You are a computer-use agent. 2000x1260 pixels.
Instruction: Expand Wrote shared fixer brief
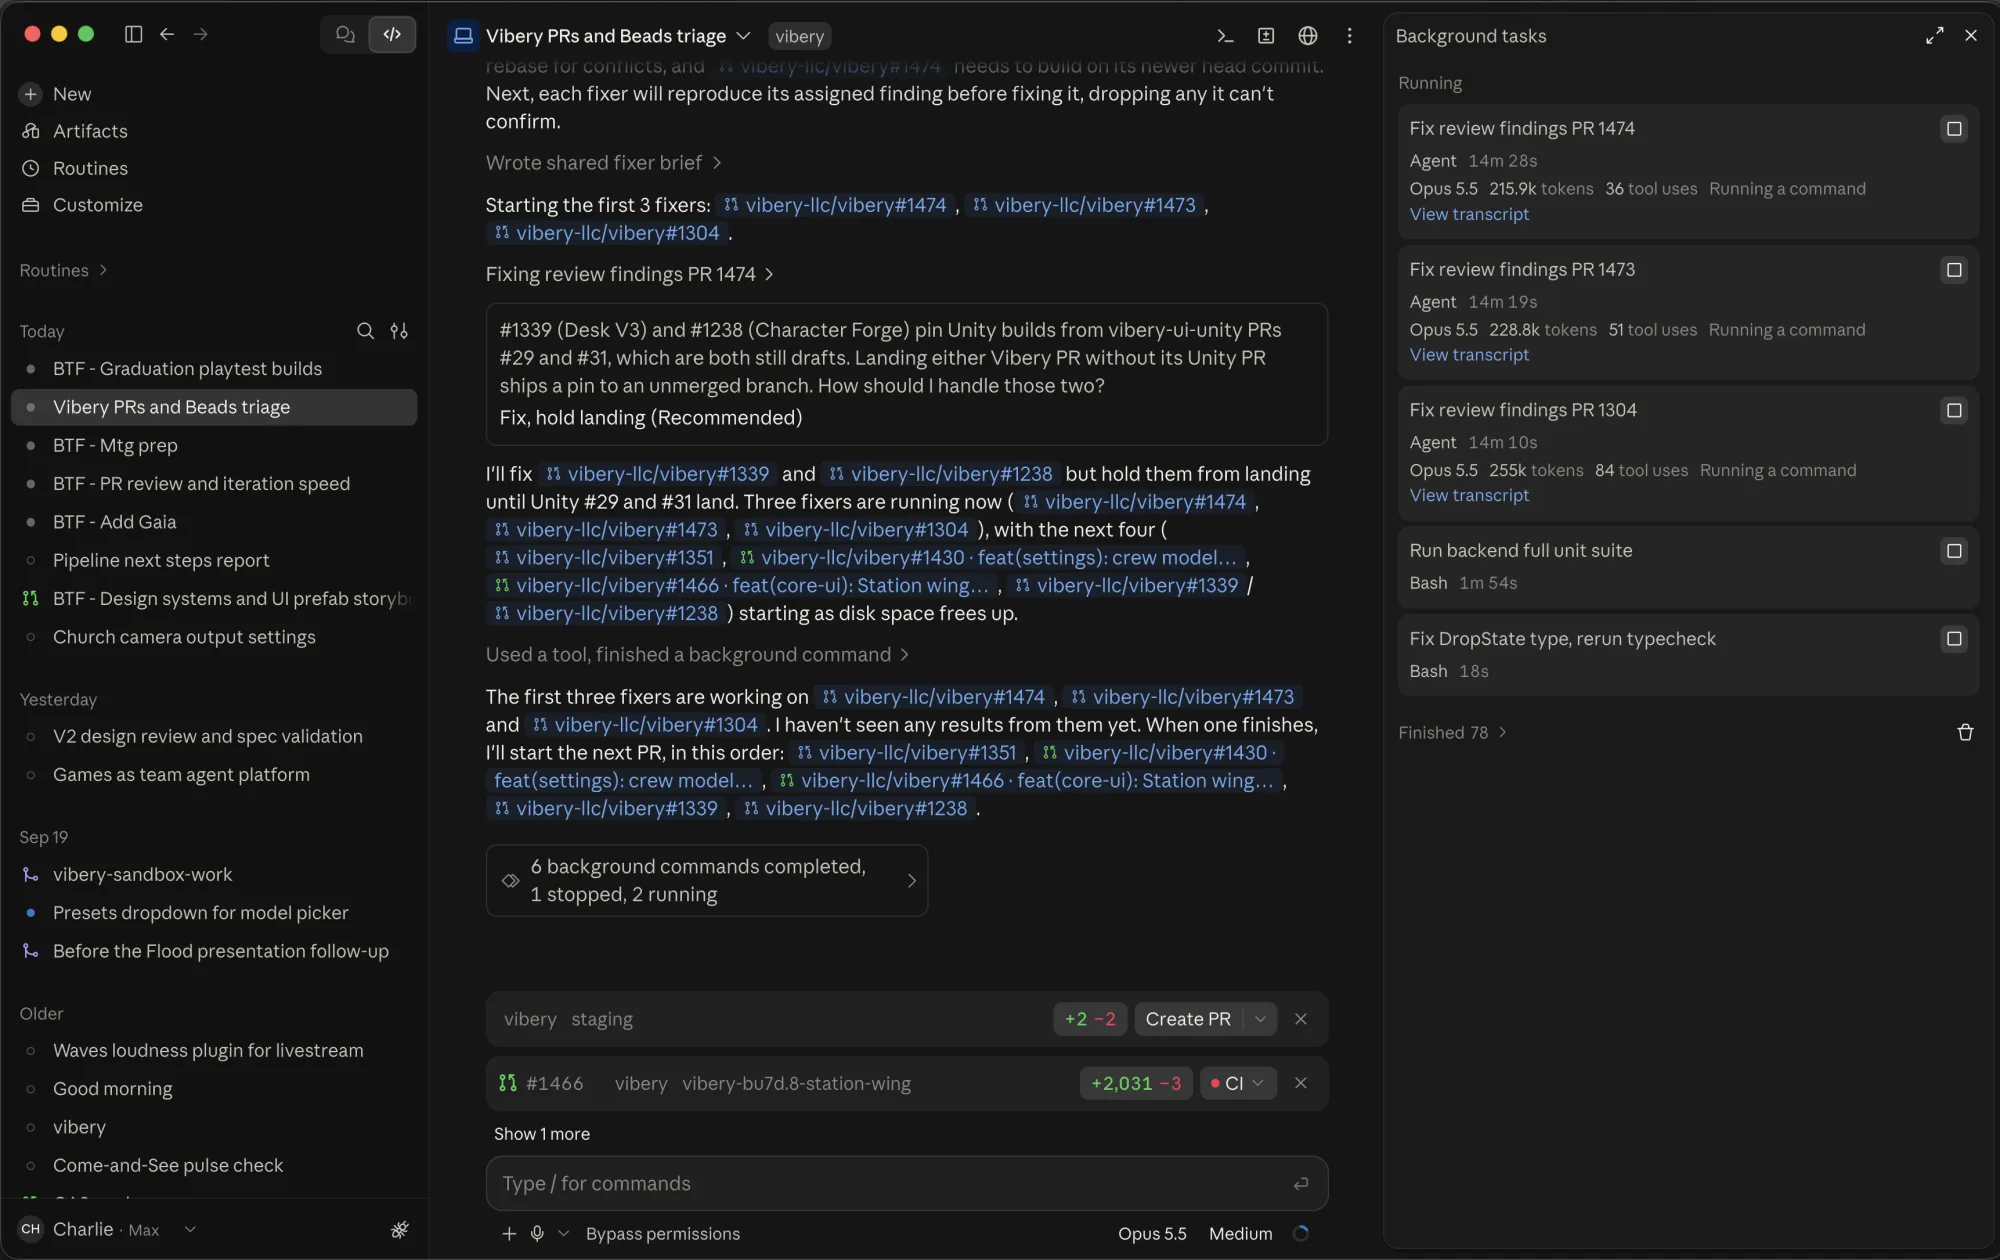(603, 163)
